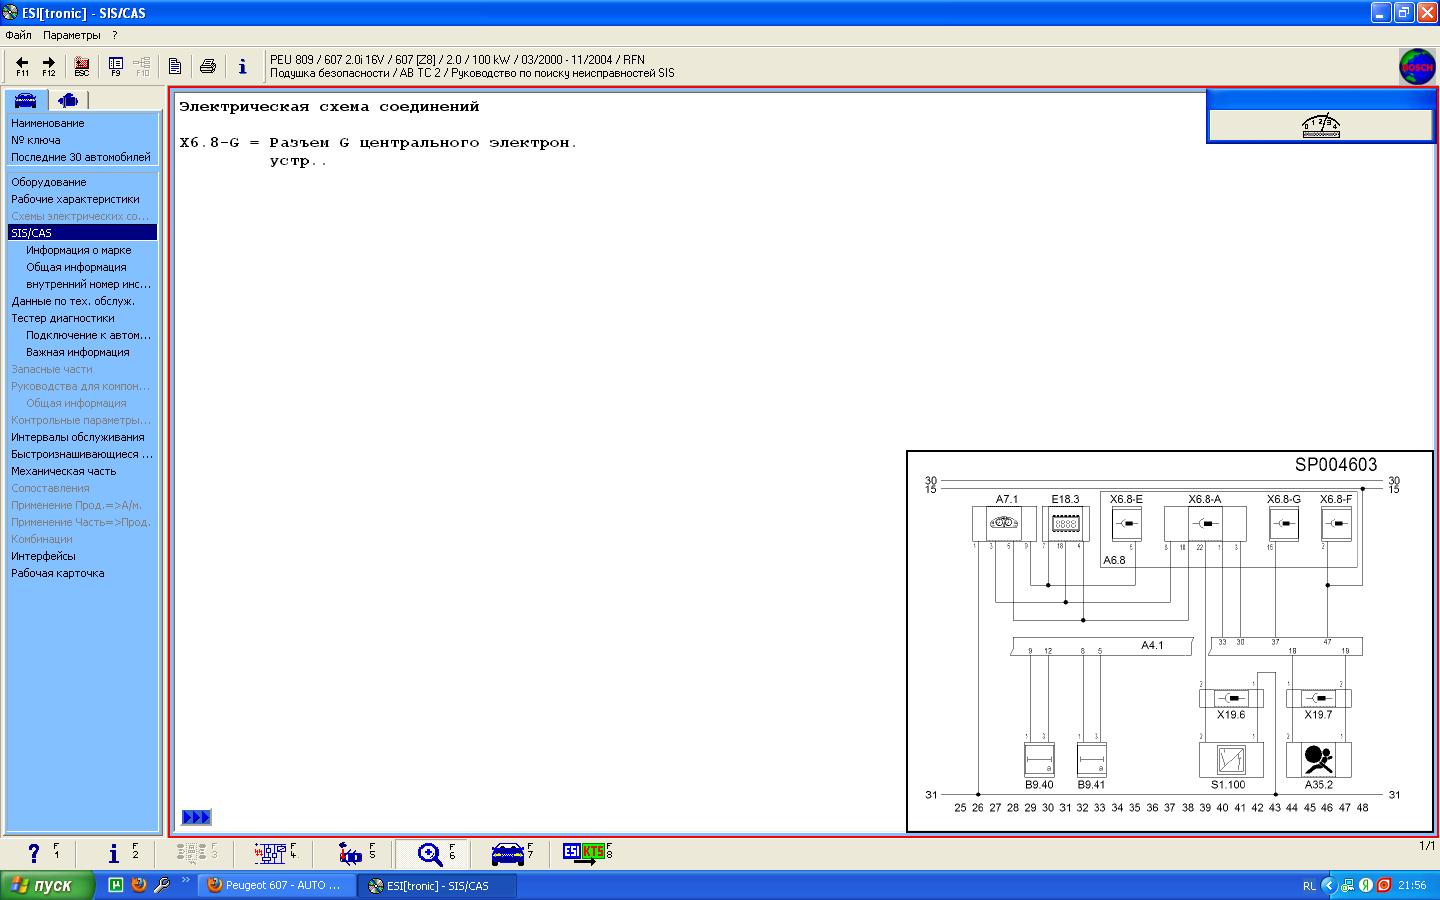Open Оборудование section
Screen dimensions: 1440x900
tap(49, 182)
